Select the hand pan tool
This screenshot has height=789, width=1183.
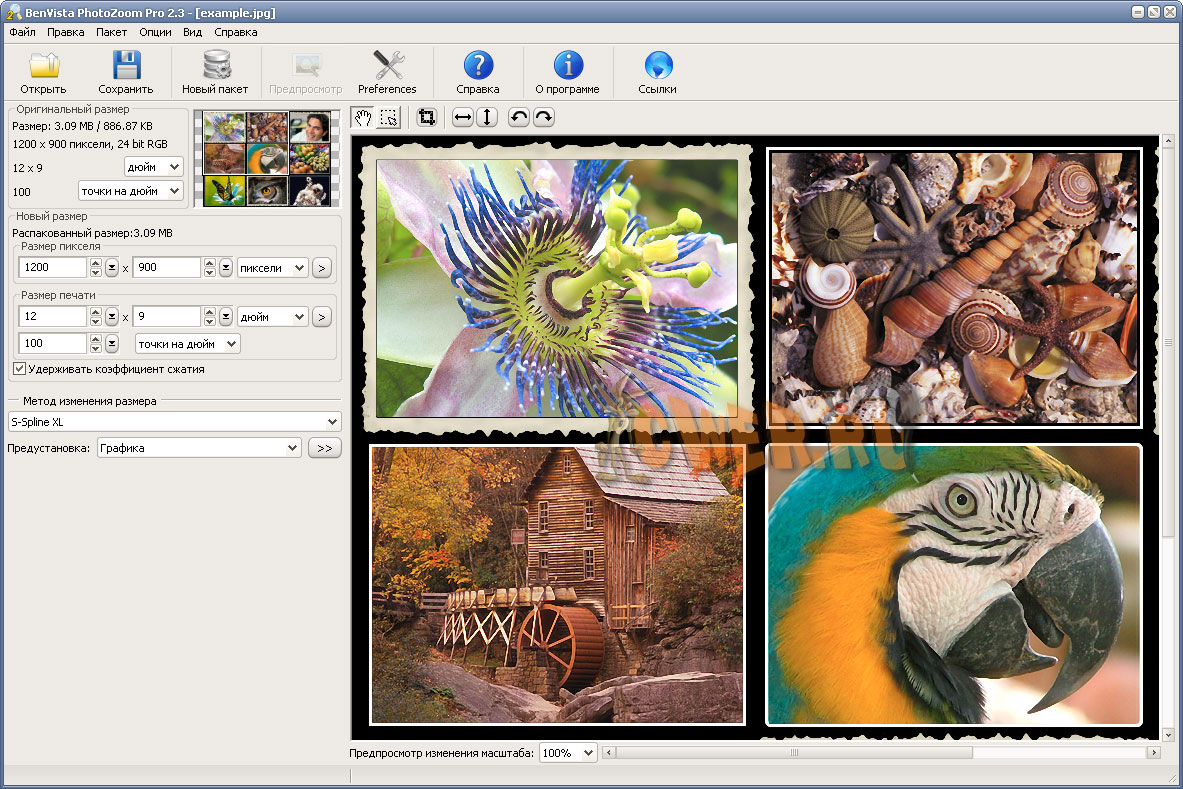363,118
